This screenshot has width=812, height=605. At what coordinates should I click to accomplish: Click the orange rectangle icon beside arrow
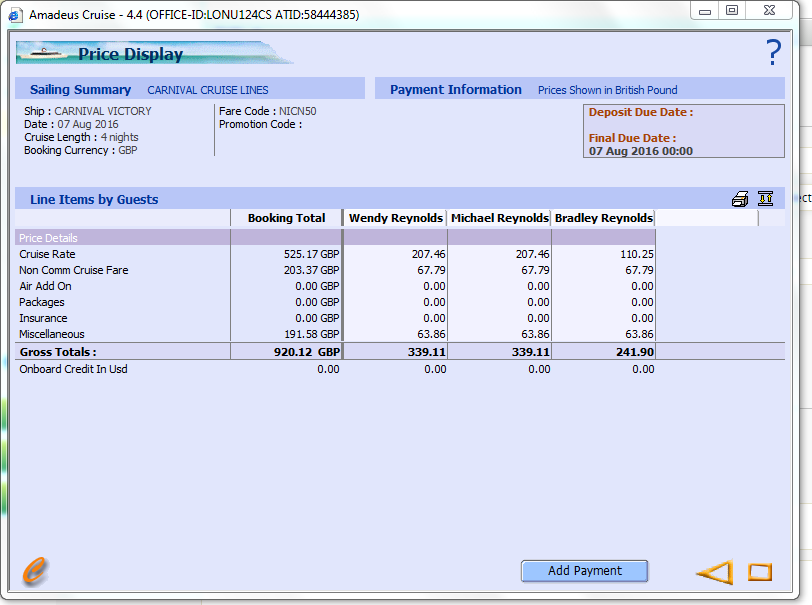760,572
